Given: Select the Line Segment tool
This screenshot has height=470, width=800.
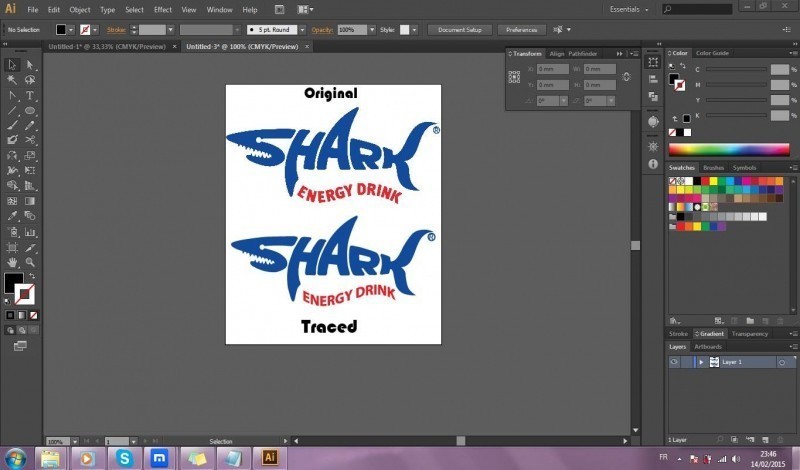Looking at the screenshot, I should point(12,110).
